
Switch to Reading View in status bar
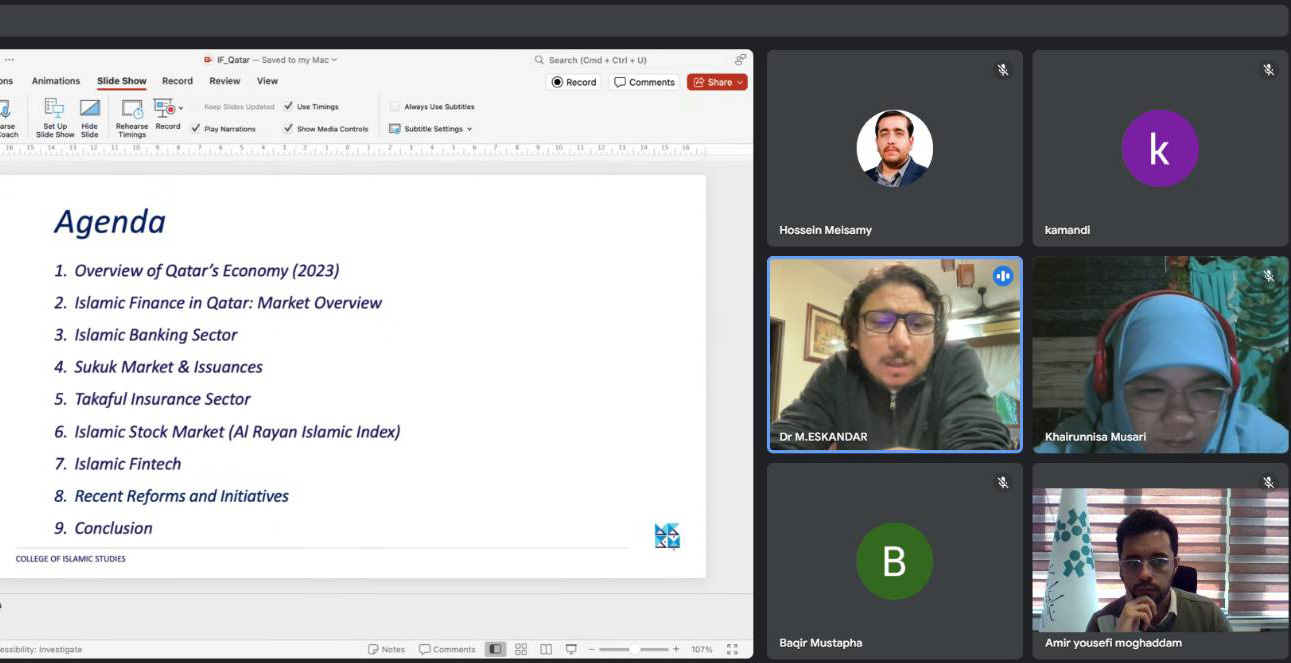pyautogui.click(x=546, y=649)
